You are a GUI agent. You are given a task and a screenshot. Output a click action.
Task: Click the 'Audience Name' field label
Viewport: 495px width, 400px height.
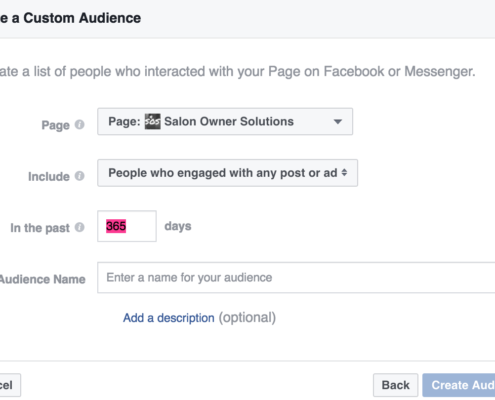tap(43, 279)
